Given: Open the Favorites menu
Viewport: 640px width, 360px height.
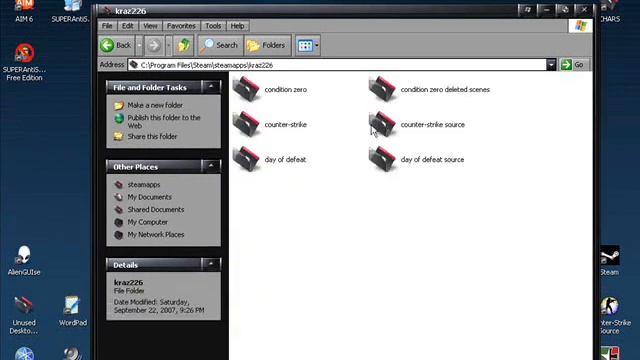Looking at the screenshot, I should tap(181, 26).
